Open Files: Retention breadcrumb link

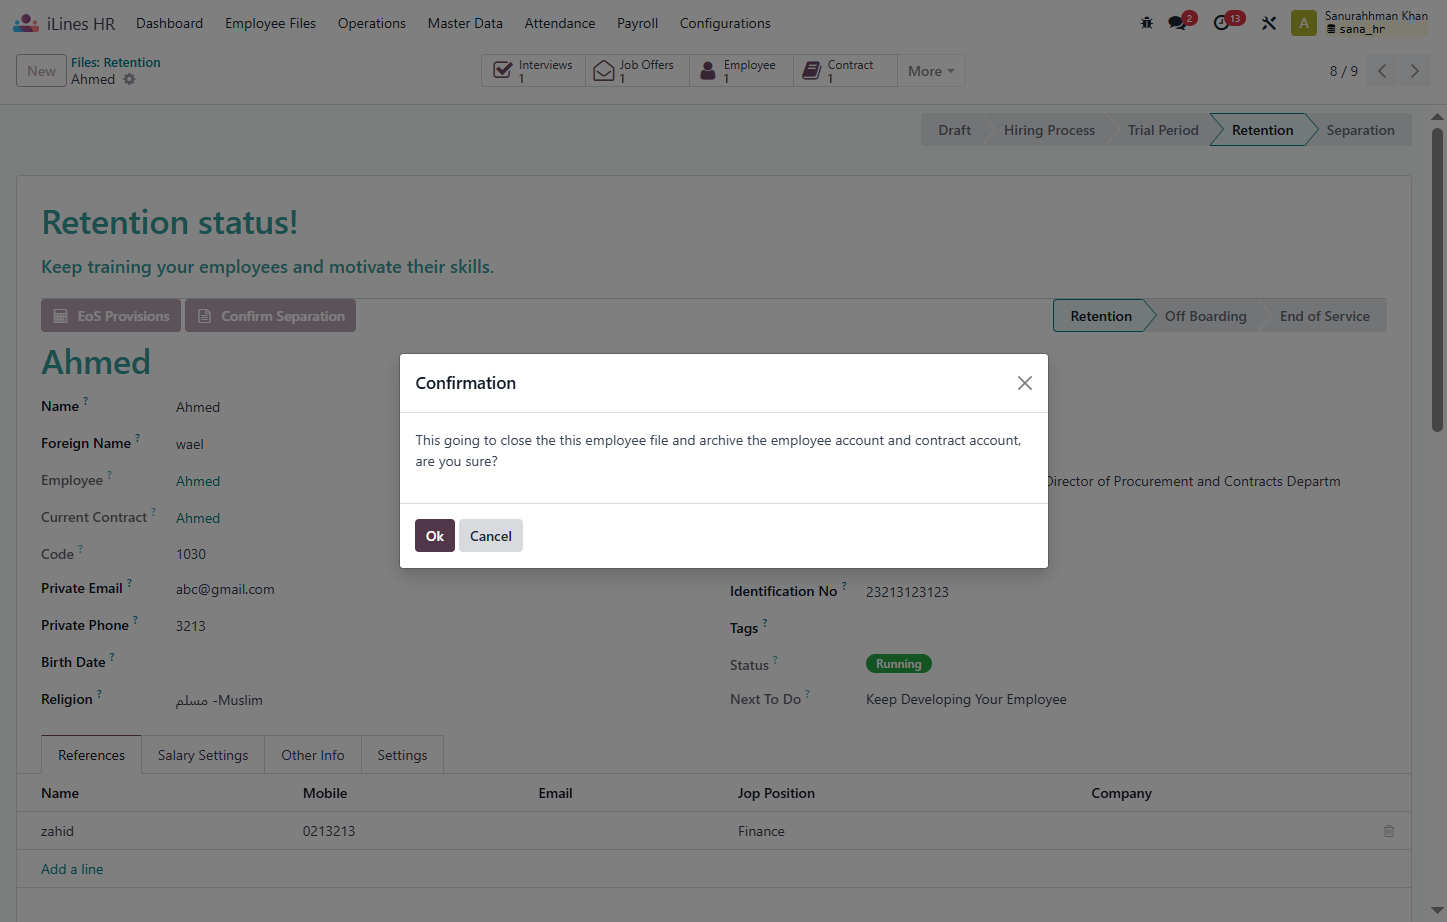click(x=116, y=62)
